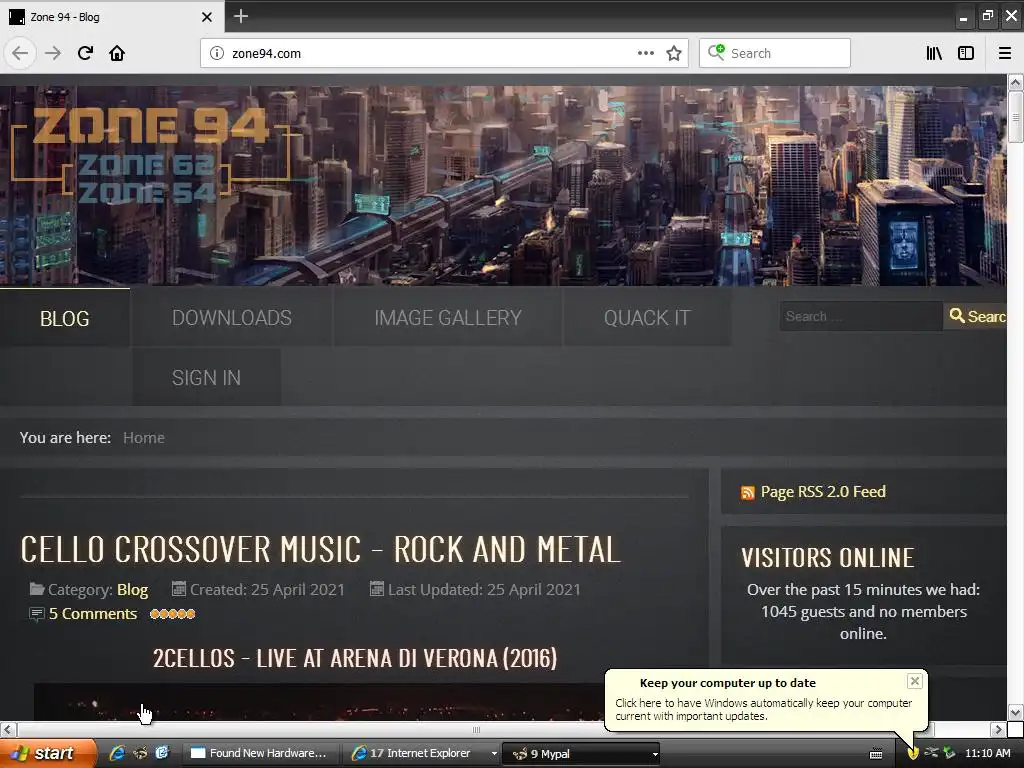1024x768 pixels.
Task: Click the Home breadcrumb link
Action: 144,438
